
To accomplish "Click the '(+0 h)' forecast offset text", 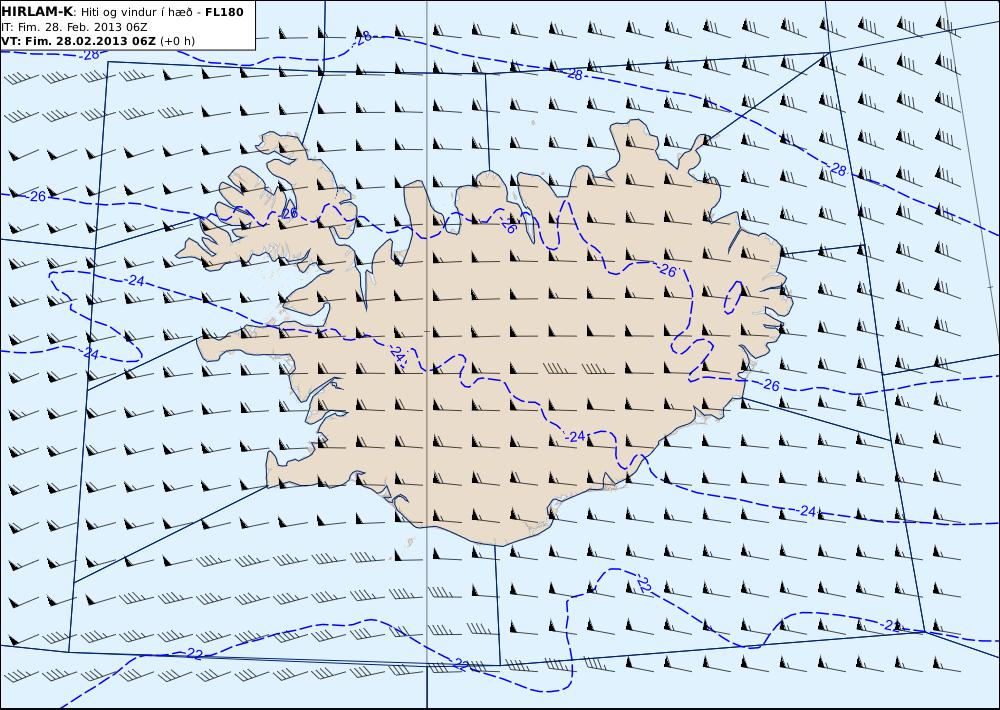I will (x=177, y=41).
